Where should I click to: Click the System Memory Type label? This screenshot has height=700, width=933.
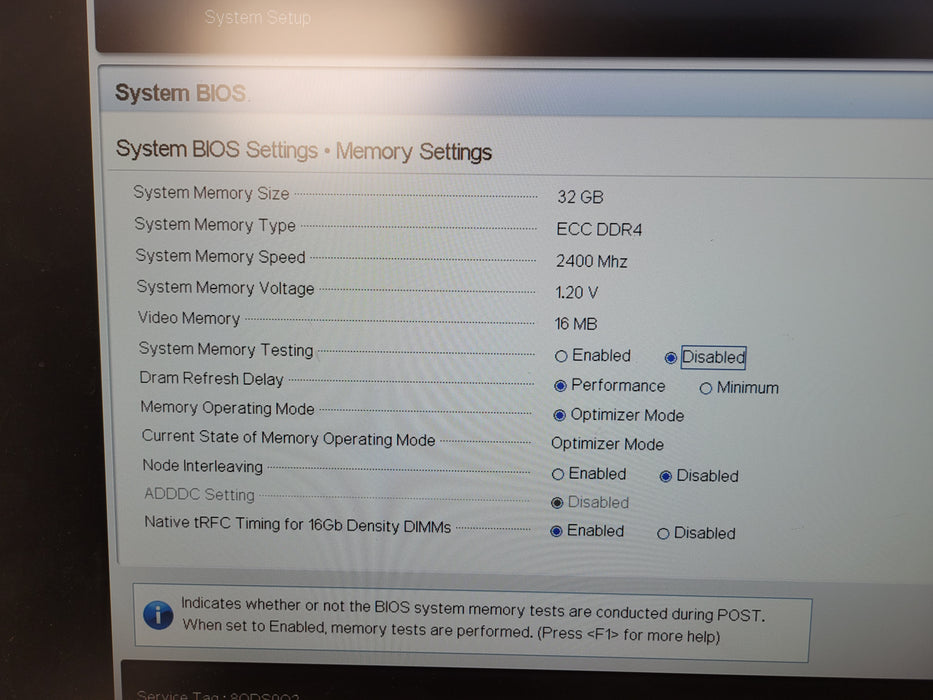point(215,224)
